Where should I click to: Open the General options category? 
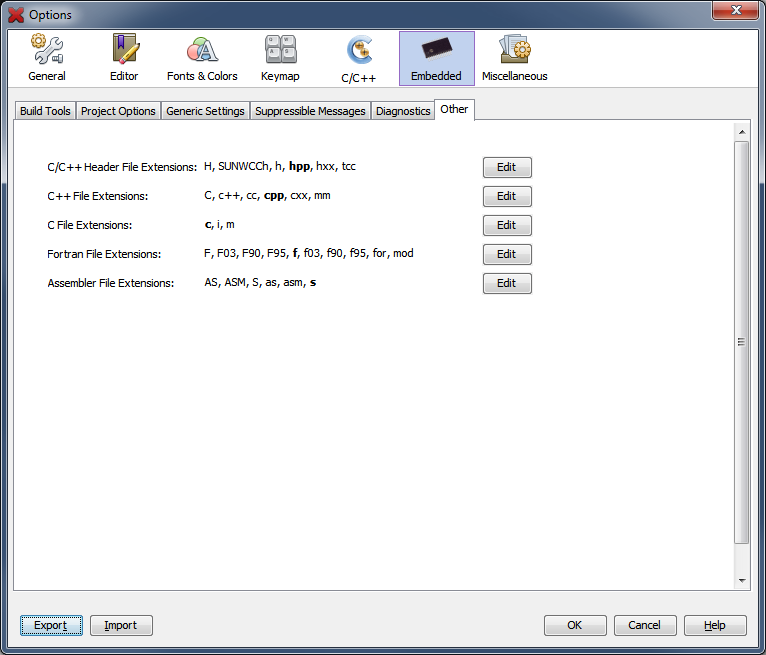pyautogui.click(x=47, y=58)
